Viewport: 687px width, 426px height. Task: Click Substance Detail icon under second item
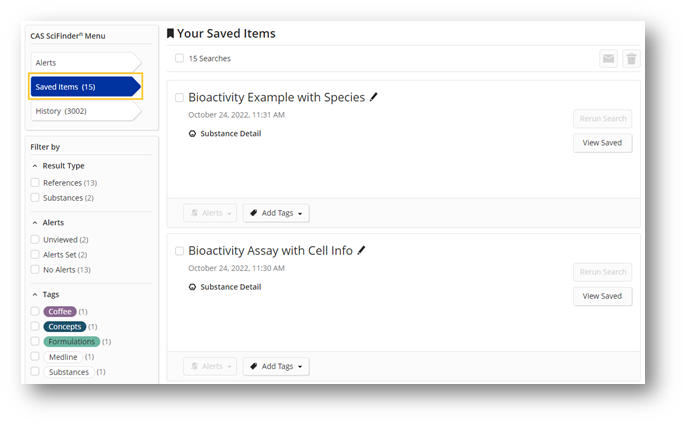pyautogui.click(x=192, y=287)
